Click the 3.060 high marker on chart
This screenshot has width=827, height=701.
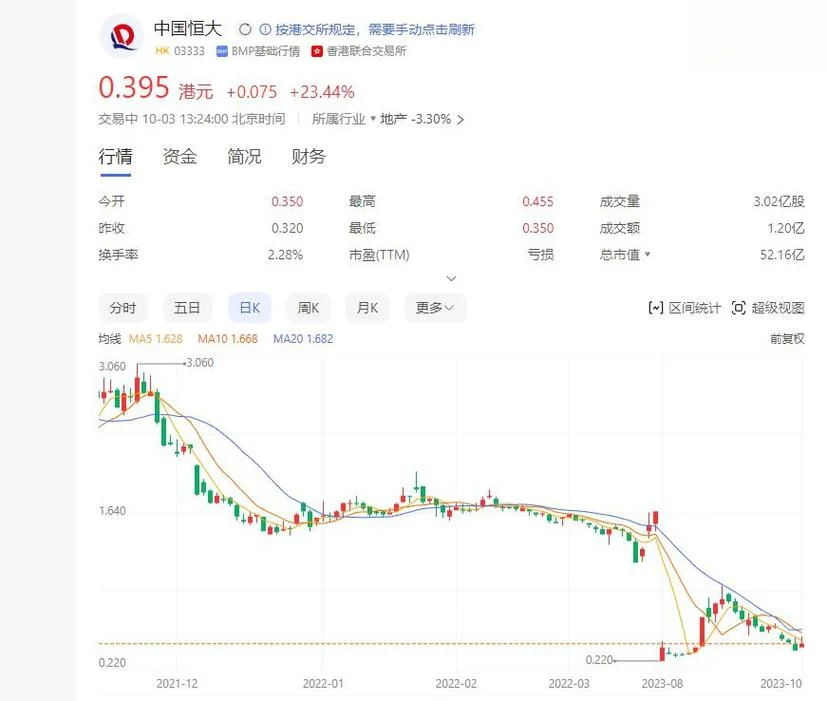[200, 363]
